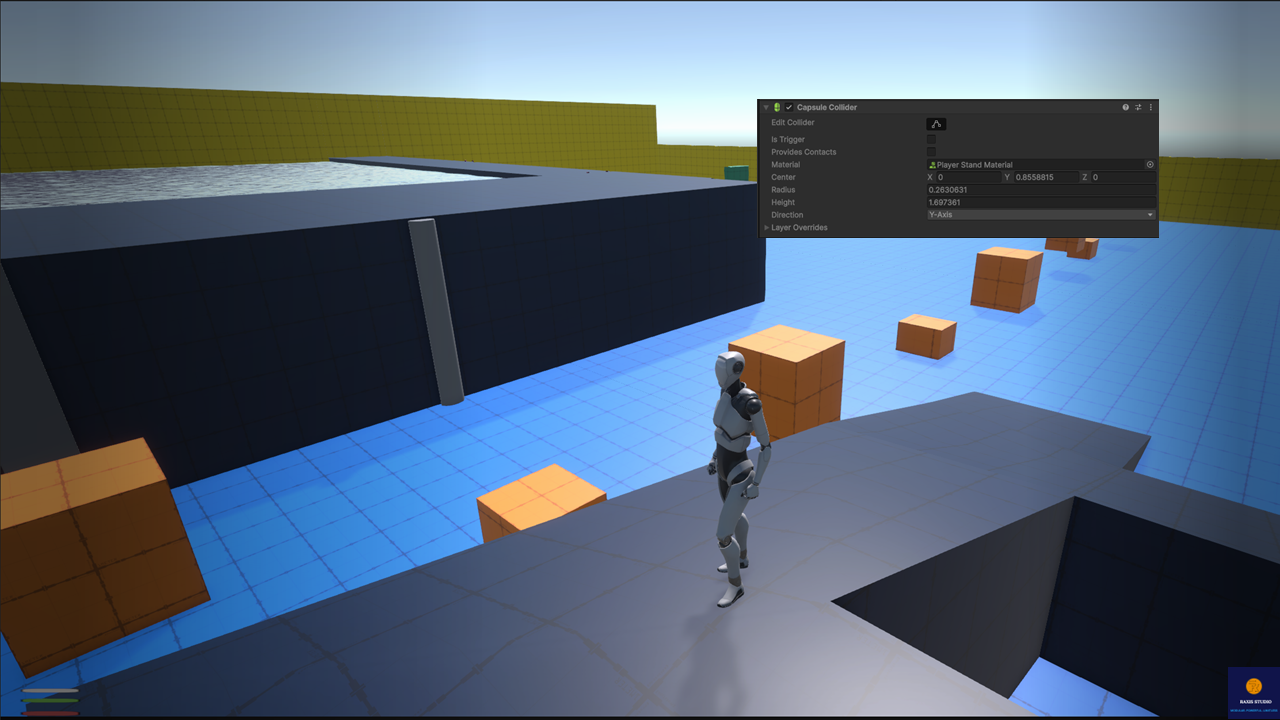This screenshot has height=720, width=1280.
Task: Click the Radius value field
Action: [x=1040, y=190]
